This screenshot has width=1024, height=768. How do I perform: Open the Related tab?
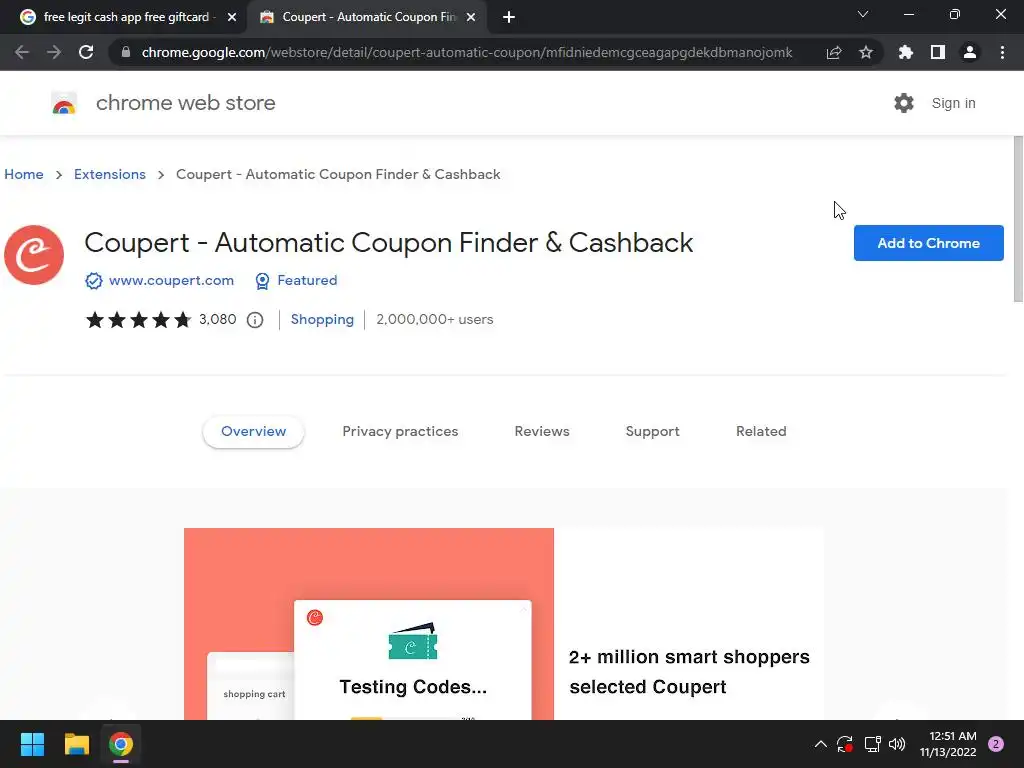pyautogui.click(x=761, y=431)
